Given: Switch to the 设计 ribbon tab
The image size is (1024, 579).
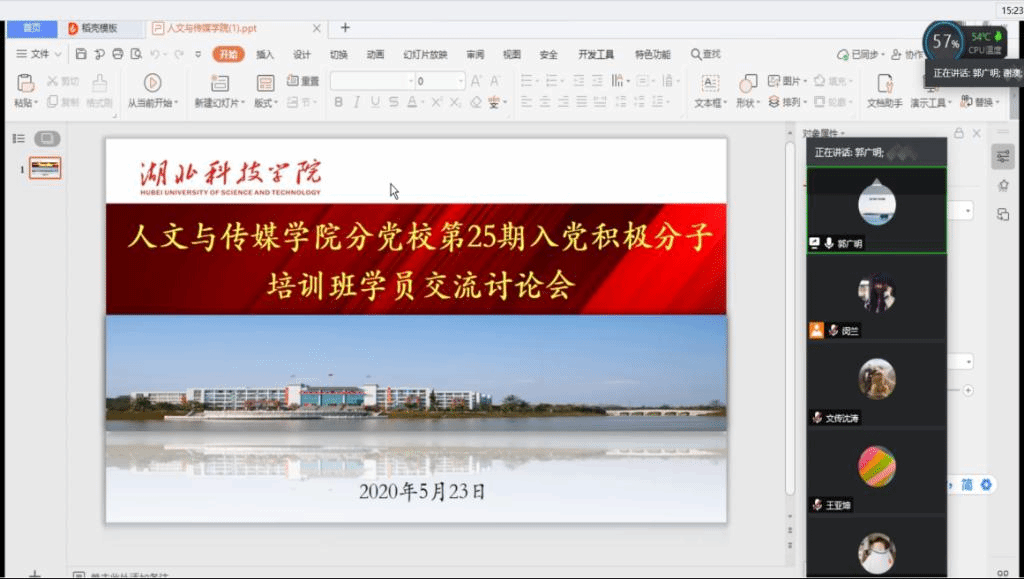Looking at the screenshot, I should click(302, 55).
